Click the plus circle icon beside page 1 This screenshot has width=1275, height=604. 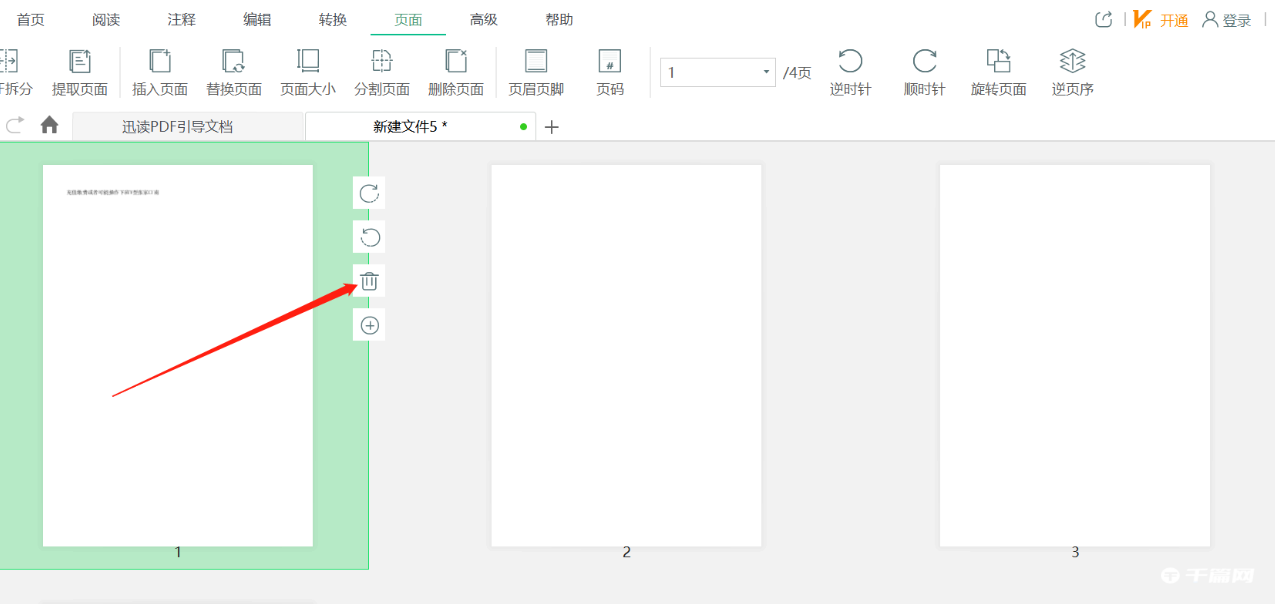coord(369,325)
